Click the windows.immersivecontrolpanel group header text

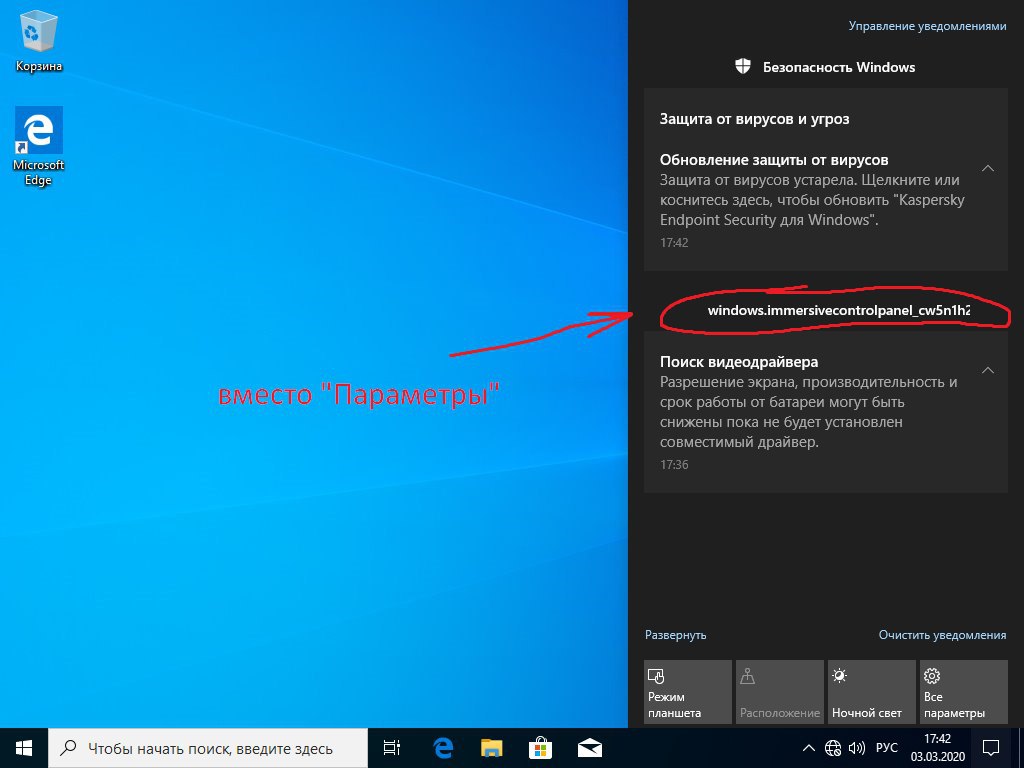(x=839, y=310)
